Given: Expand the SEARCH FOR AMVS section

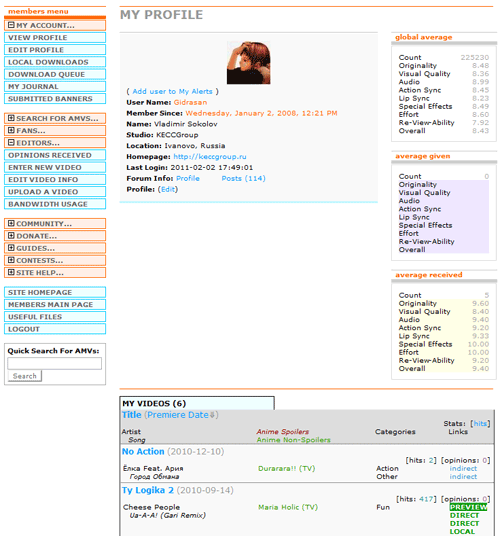Looking at the screenshot, I should tap(11, 118).
